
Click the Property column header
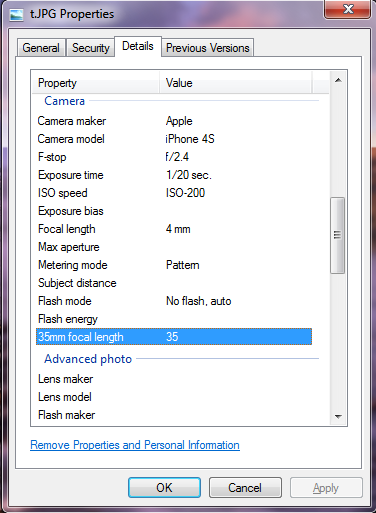(96, 83)
